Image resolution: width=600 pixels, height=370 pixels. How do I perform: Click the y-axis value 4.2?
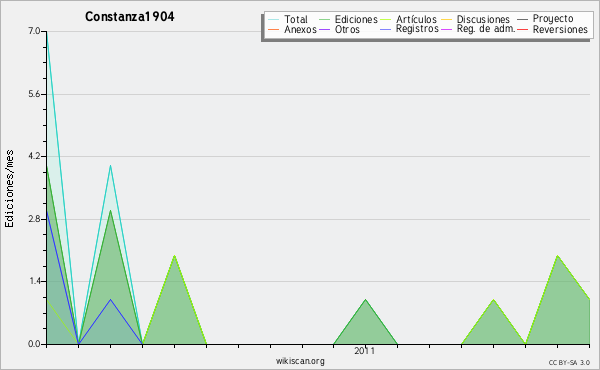34,156
